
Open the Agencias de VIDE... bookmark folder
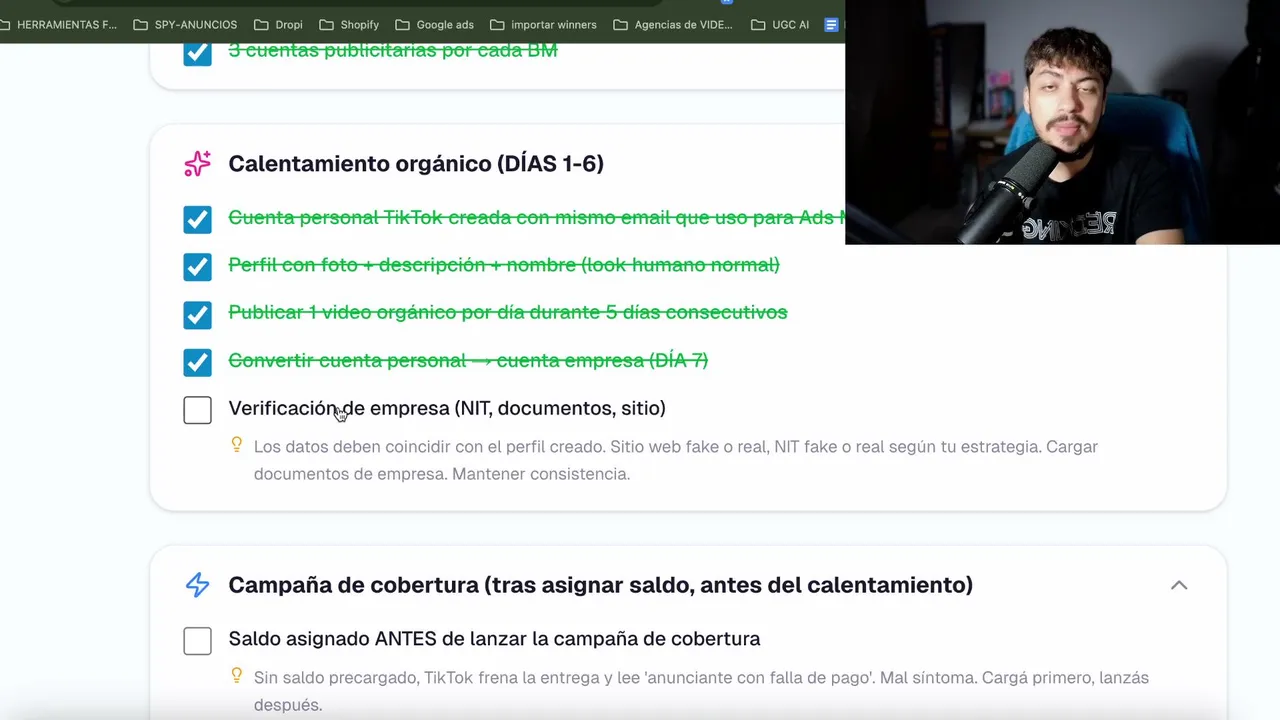tap(673, 24)
